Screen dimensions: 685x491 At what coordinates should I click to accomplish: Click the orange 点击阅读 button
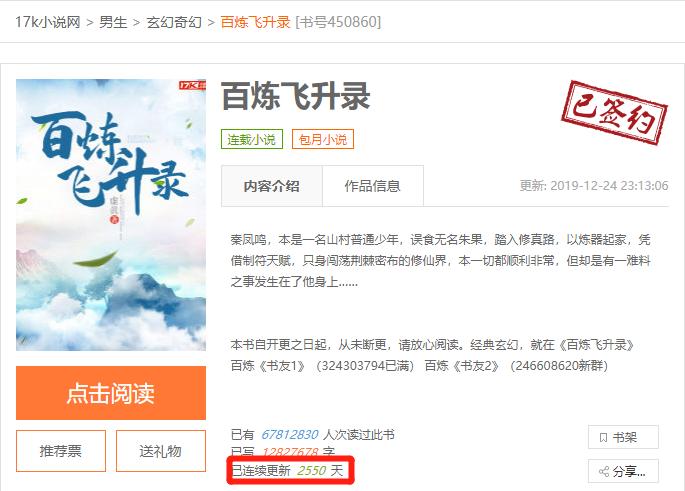tap(111, 393)
